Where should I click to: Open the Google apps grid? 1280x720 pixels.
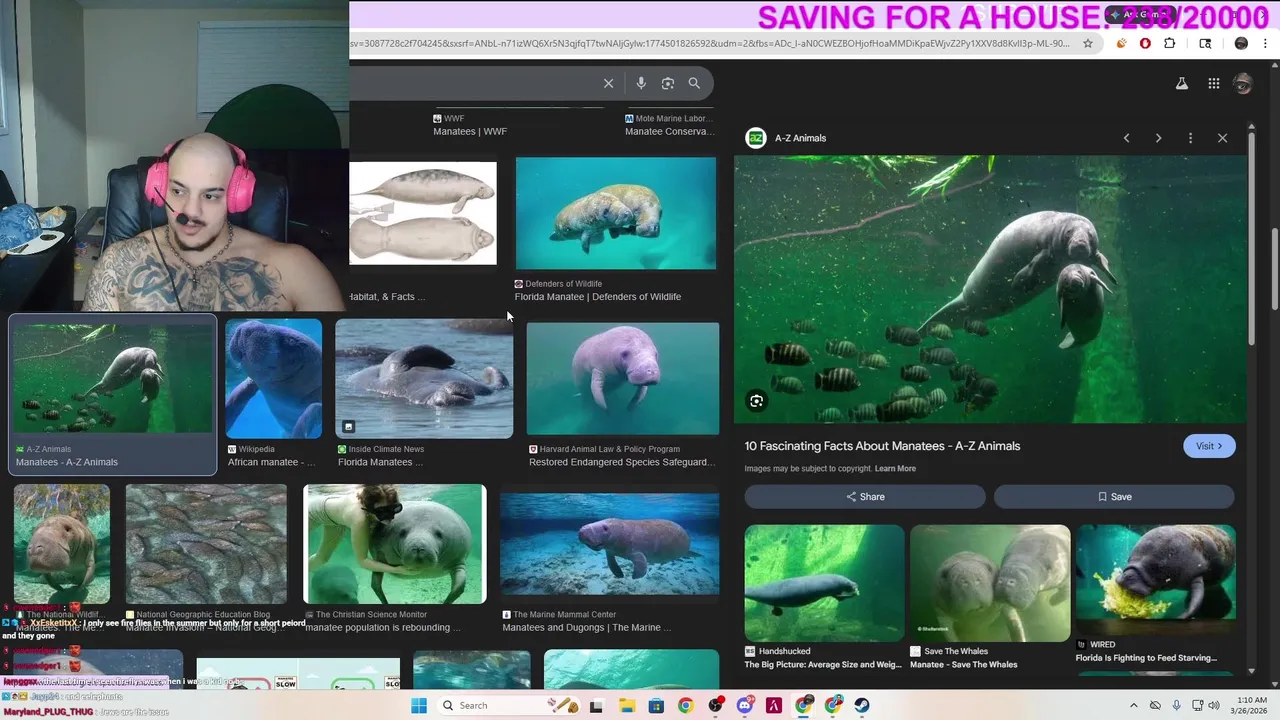[x=1213, y=84]
